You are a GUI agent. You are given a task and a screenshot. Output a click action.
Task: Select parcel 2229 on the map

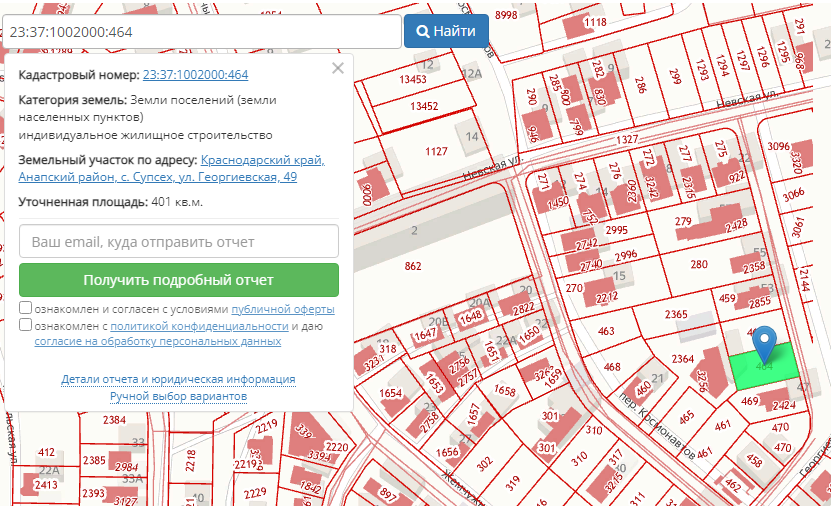tap(255, 493)
